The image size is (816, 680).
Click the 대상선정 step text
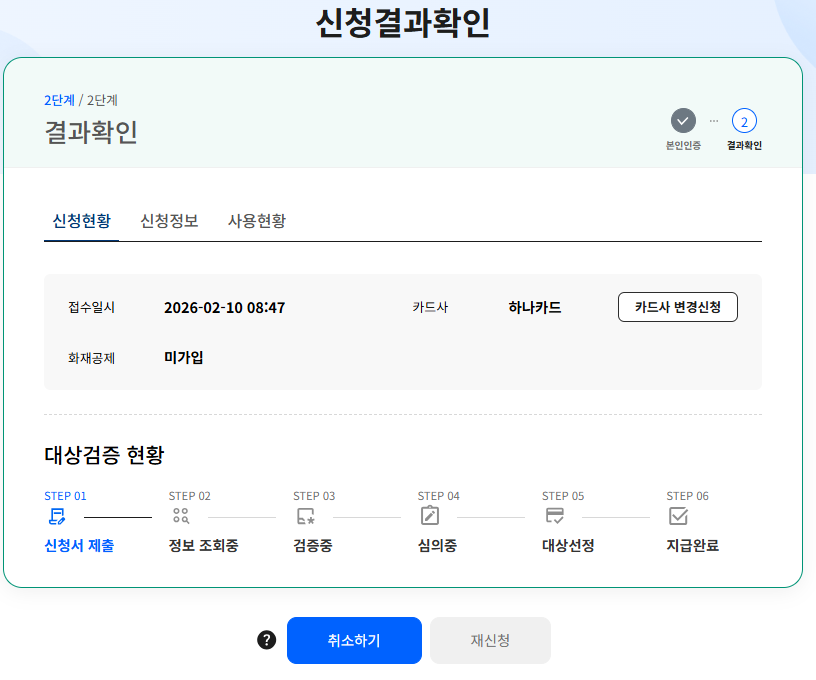click(568, 545)
